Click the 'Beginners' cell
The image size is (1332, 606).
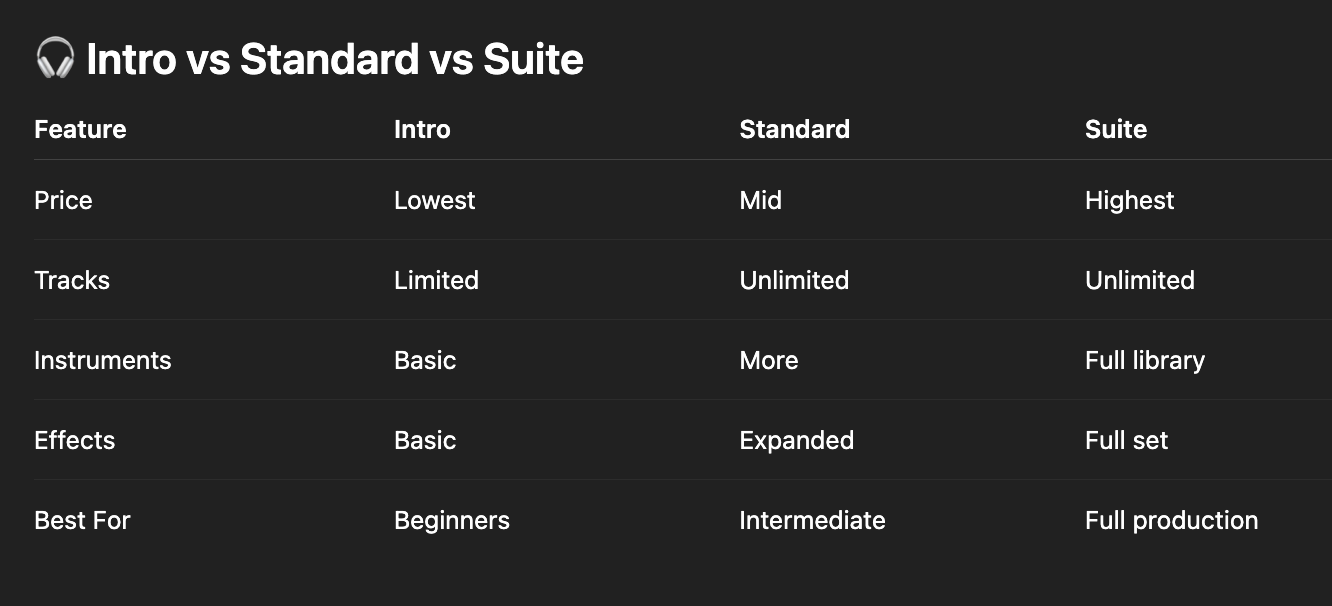tap(452, 520)
